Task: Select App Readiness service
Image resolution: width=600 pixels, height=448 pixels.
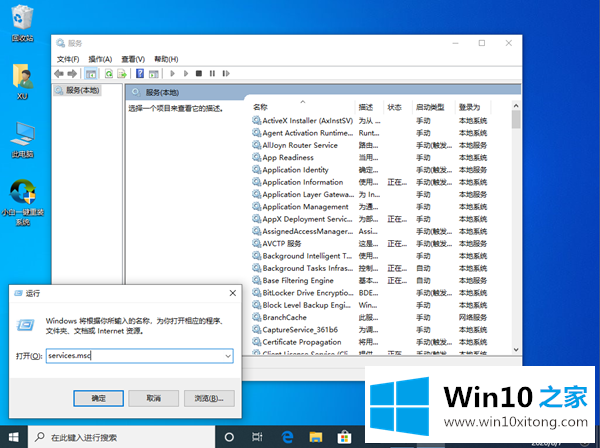Action: click(370, 157)
